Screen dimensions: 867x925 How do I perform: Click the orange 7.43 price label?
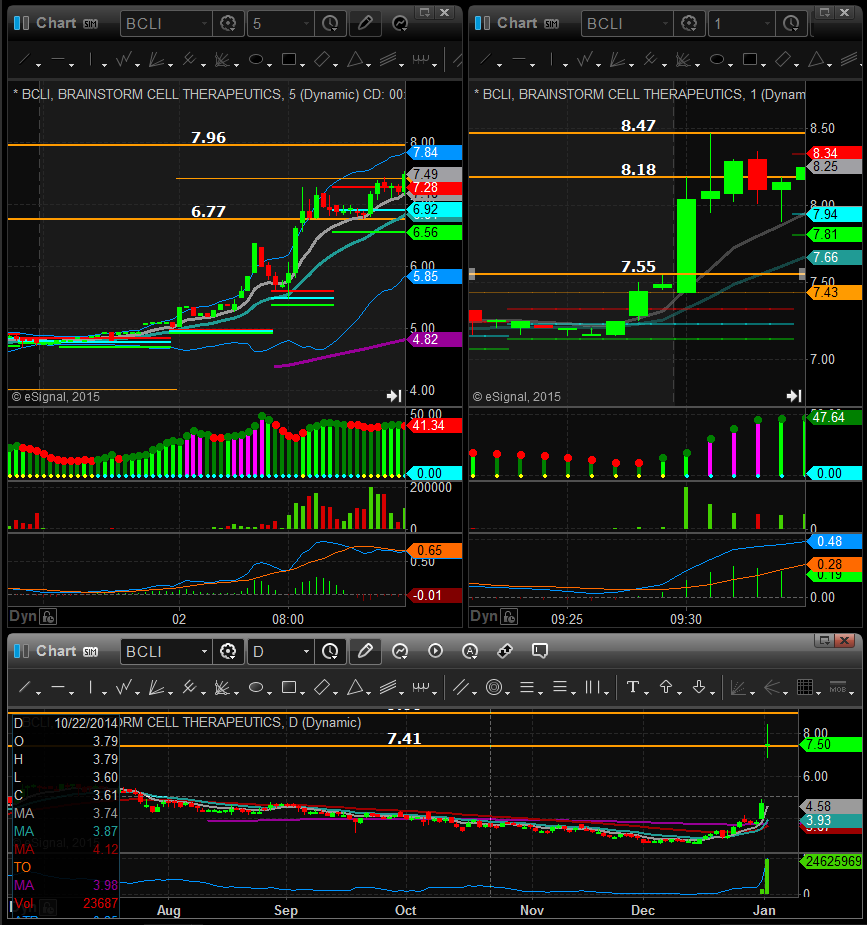836,292
